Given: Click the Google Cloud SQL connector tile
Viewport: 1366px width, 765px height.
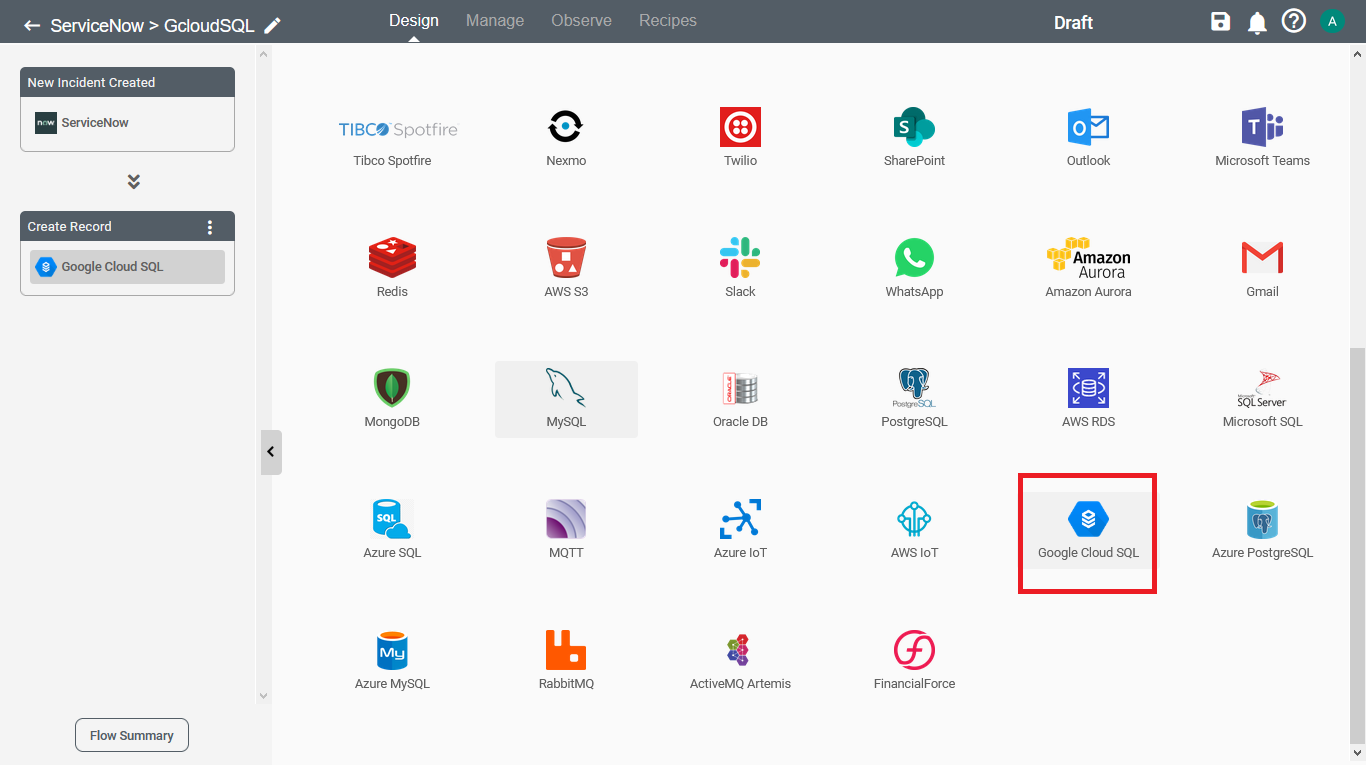Looking at the screenshot, I should click(1088, 530).
